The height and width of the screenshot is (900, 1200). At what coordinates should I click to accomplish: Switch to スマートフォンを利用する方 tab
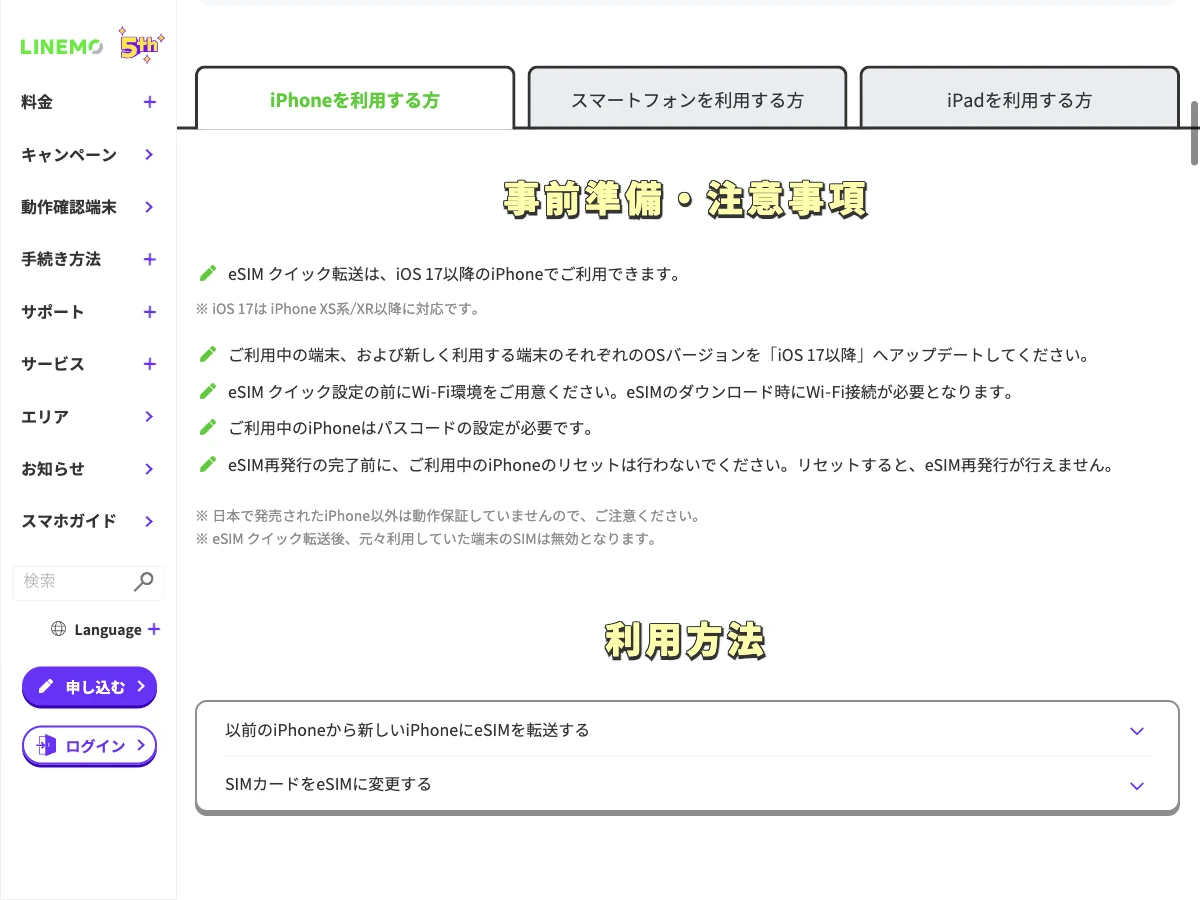(x=687, y=98)
